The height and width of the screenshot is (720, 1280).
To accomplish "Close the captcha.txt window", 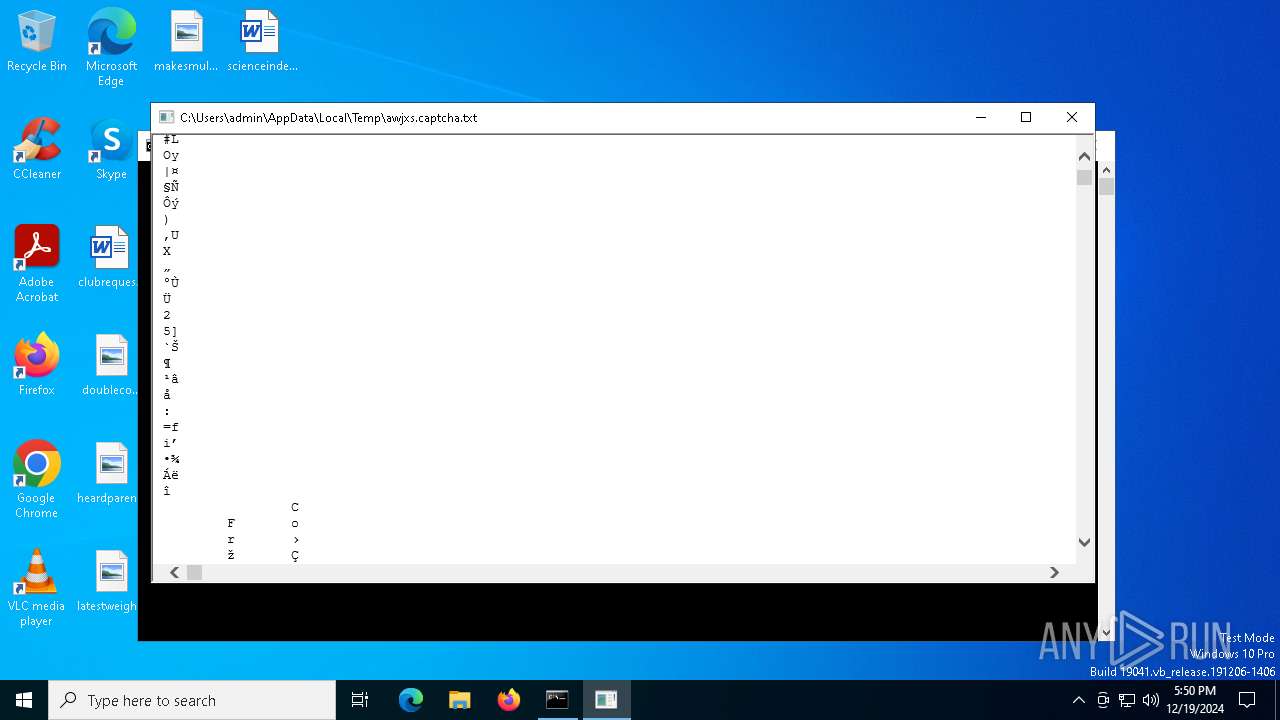I will 1072,117.
